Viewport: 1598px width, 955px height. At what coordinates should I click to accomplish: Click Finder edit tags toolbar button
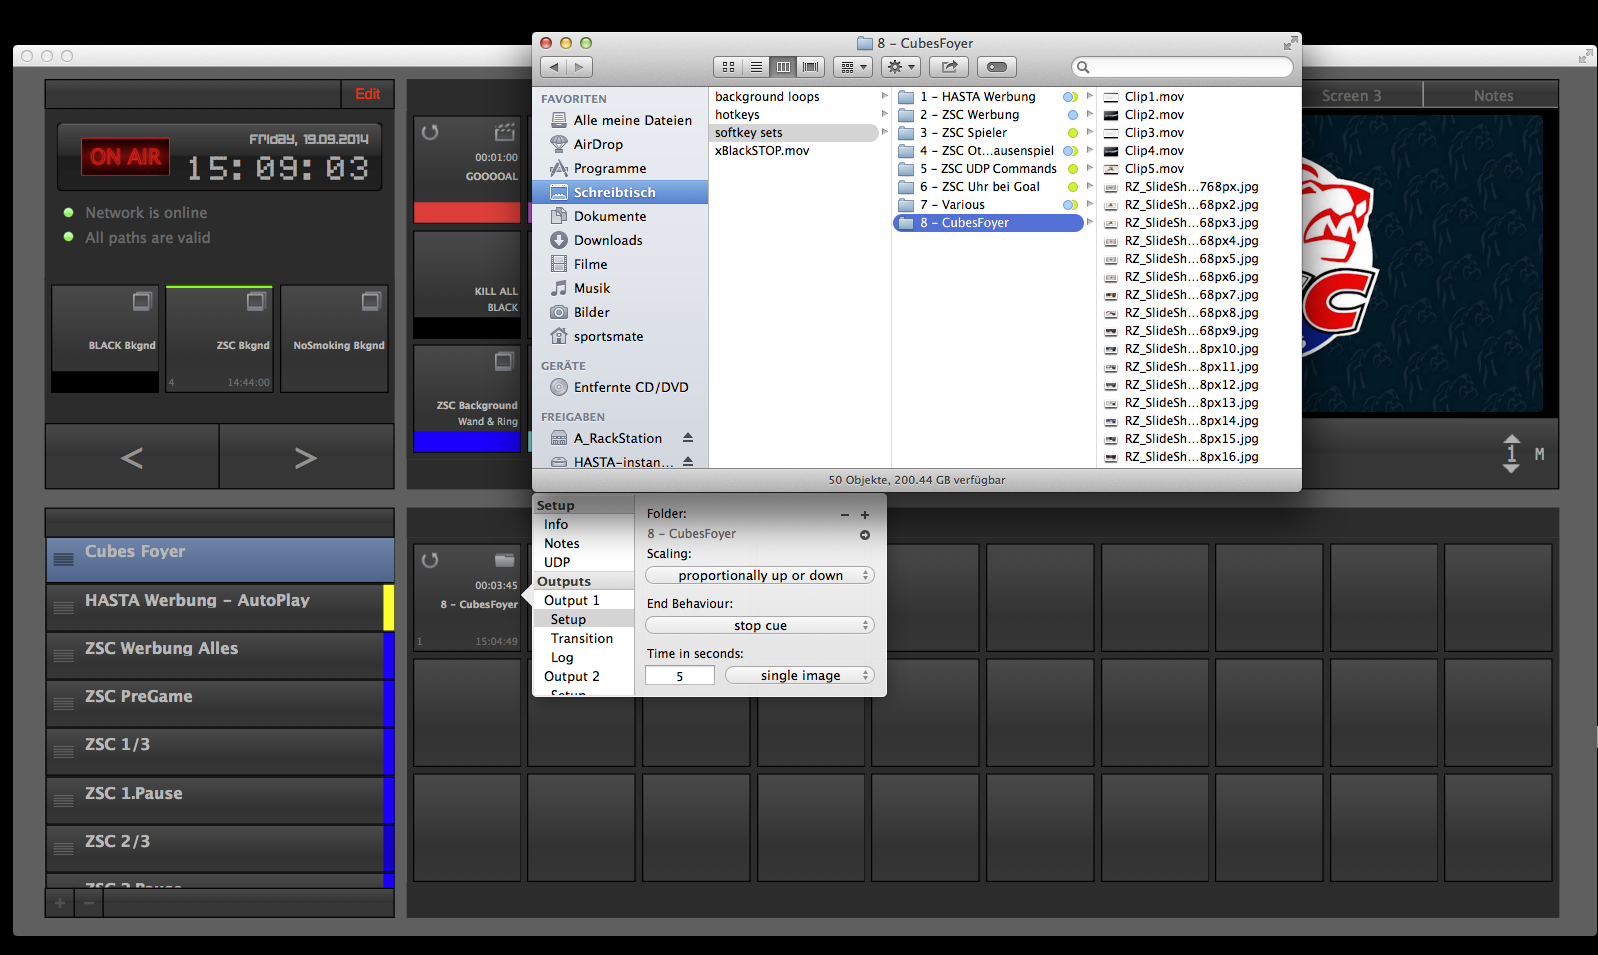[997, 67]
